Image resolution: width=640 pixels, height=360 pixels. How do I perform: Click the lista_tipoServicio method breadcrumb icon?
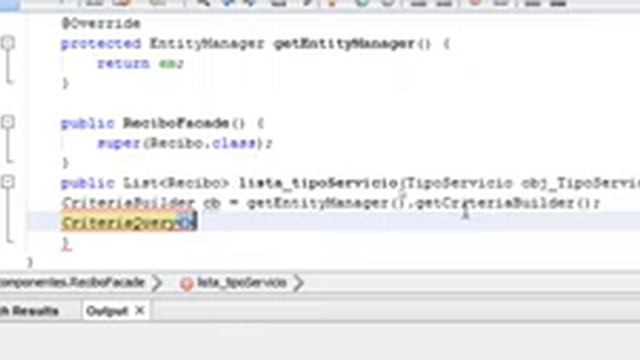(187, 283)
